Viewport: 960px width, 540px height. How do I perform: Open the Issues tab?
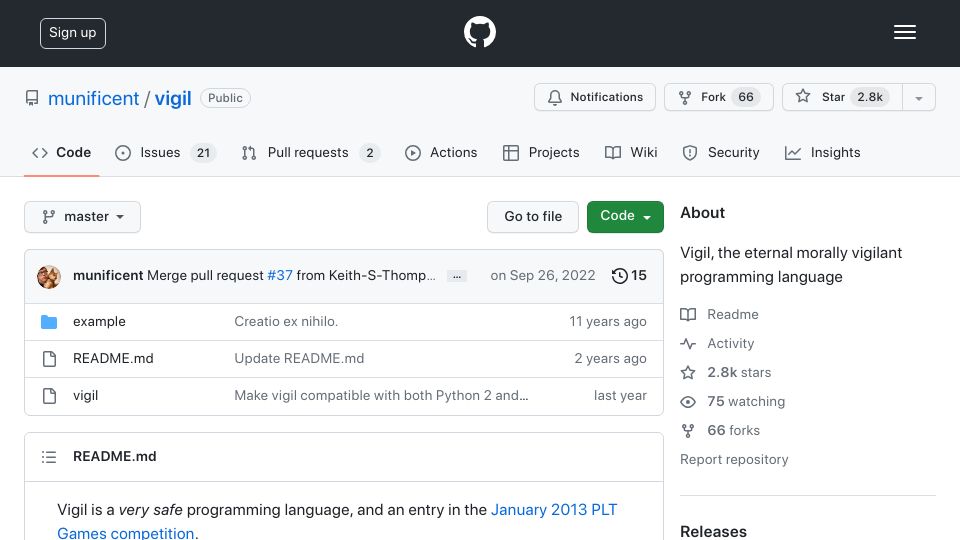tap(165, 152)
